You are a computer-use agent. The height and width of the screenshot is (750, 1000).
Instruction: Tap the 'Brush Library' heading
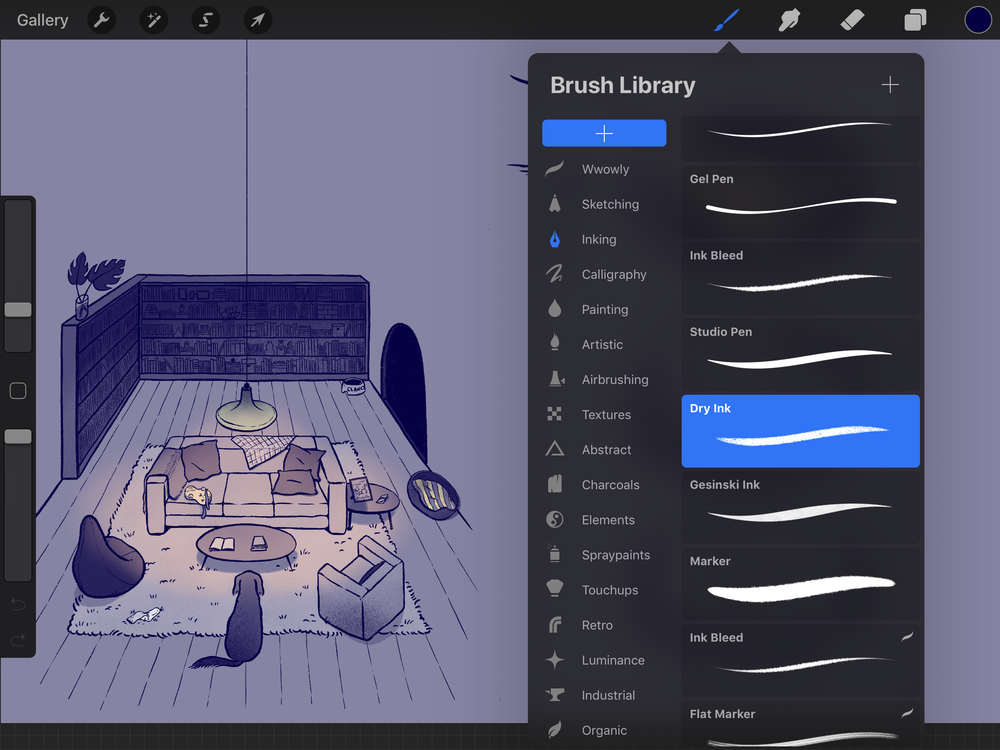click(622, 85)
